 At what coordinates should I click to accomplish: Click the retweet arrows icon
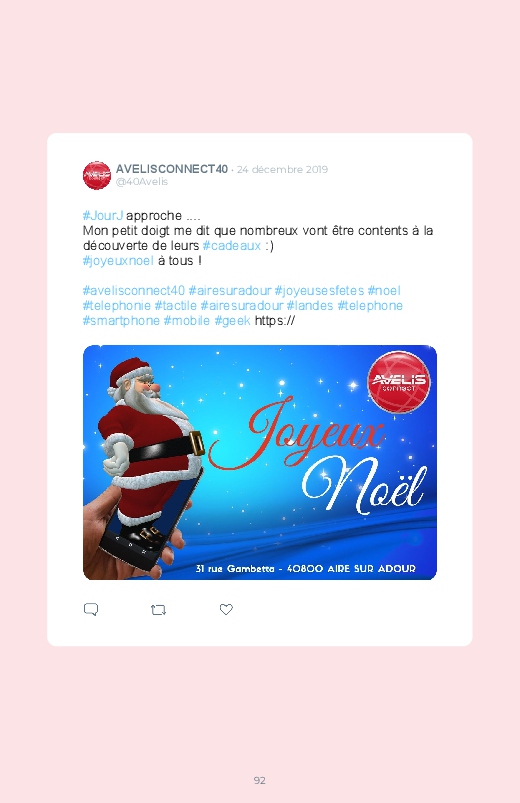(x=158, y=610)
